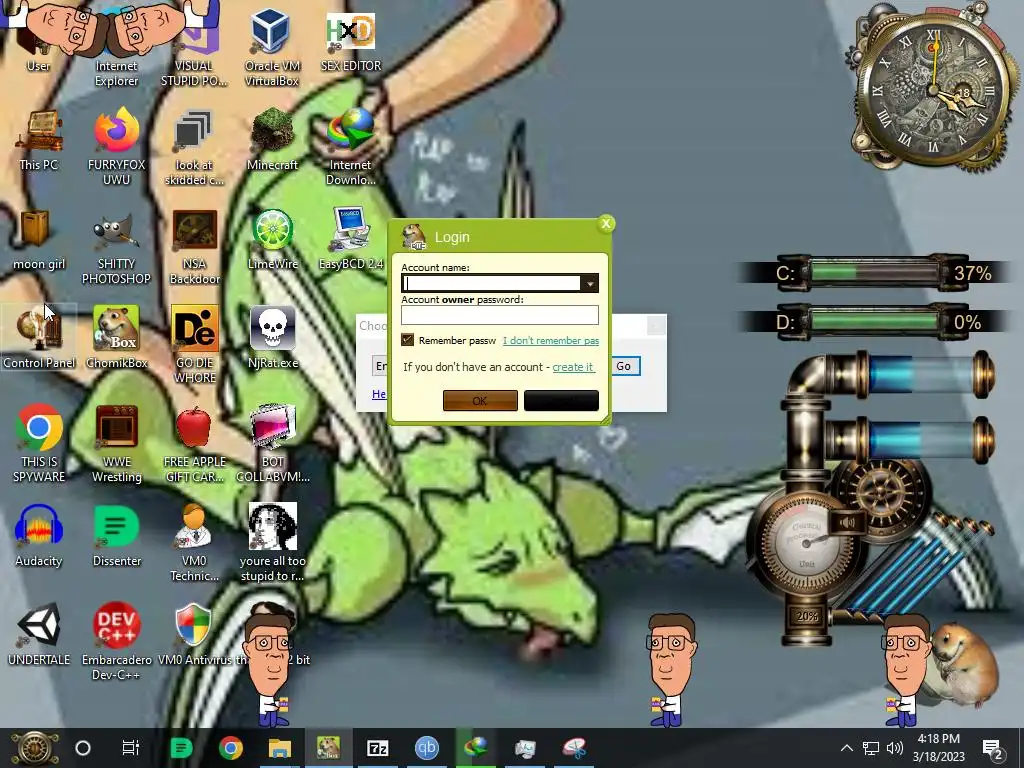The image size is (1024, 768).
Task: Click the speaker icon on CPU gadget
Action: click(846, 522)
